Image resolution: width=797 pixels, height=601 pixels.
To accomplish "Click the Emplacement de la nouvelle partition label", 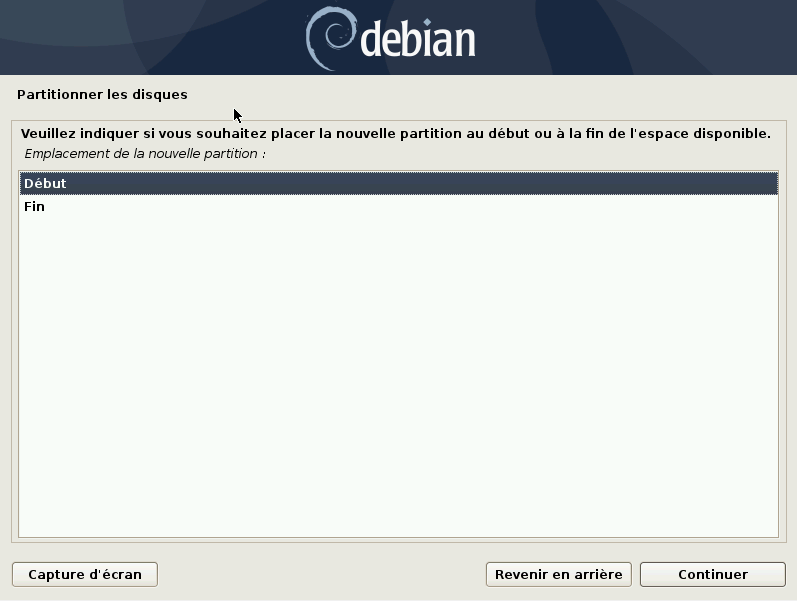I will click(x=145, y=154).
